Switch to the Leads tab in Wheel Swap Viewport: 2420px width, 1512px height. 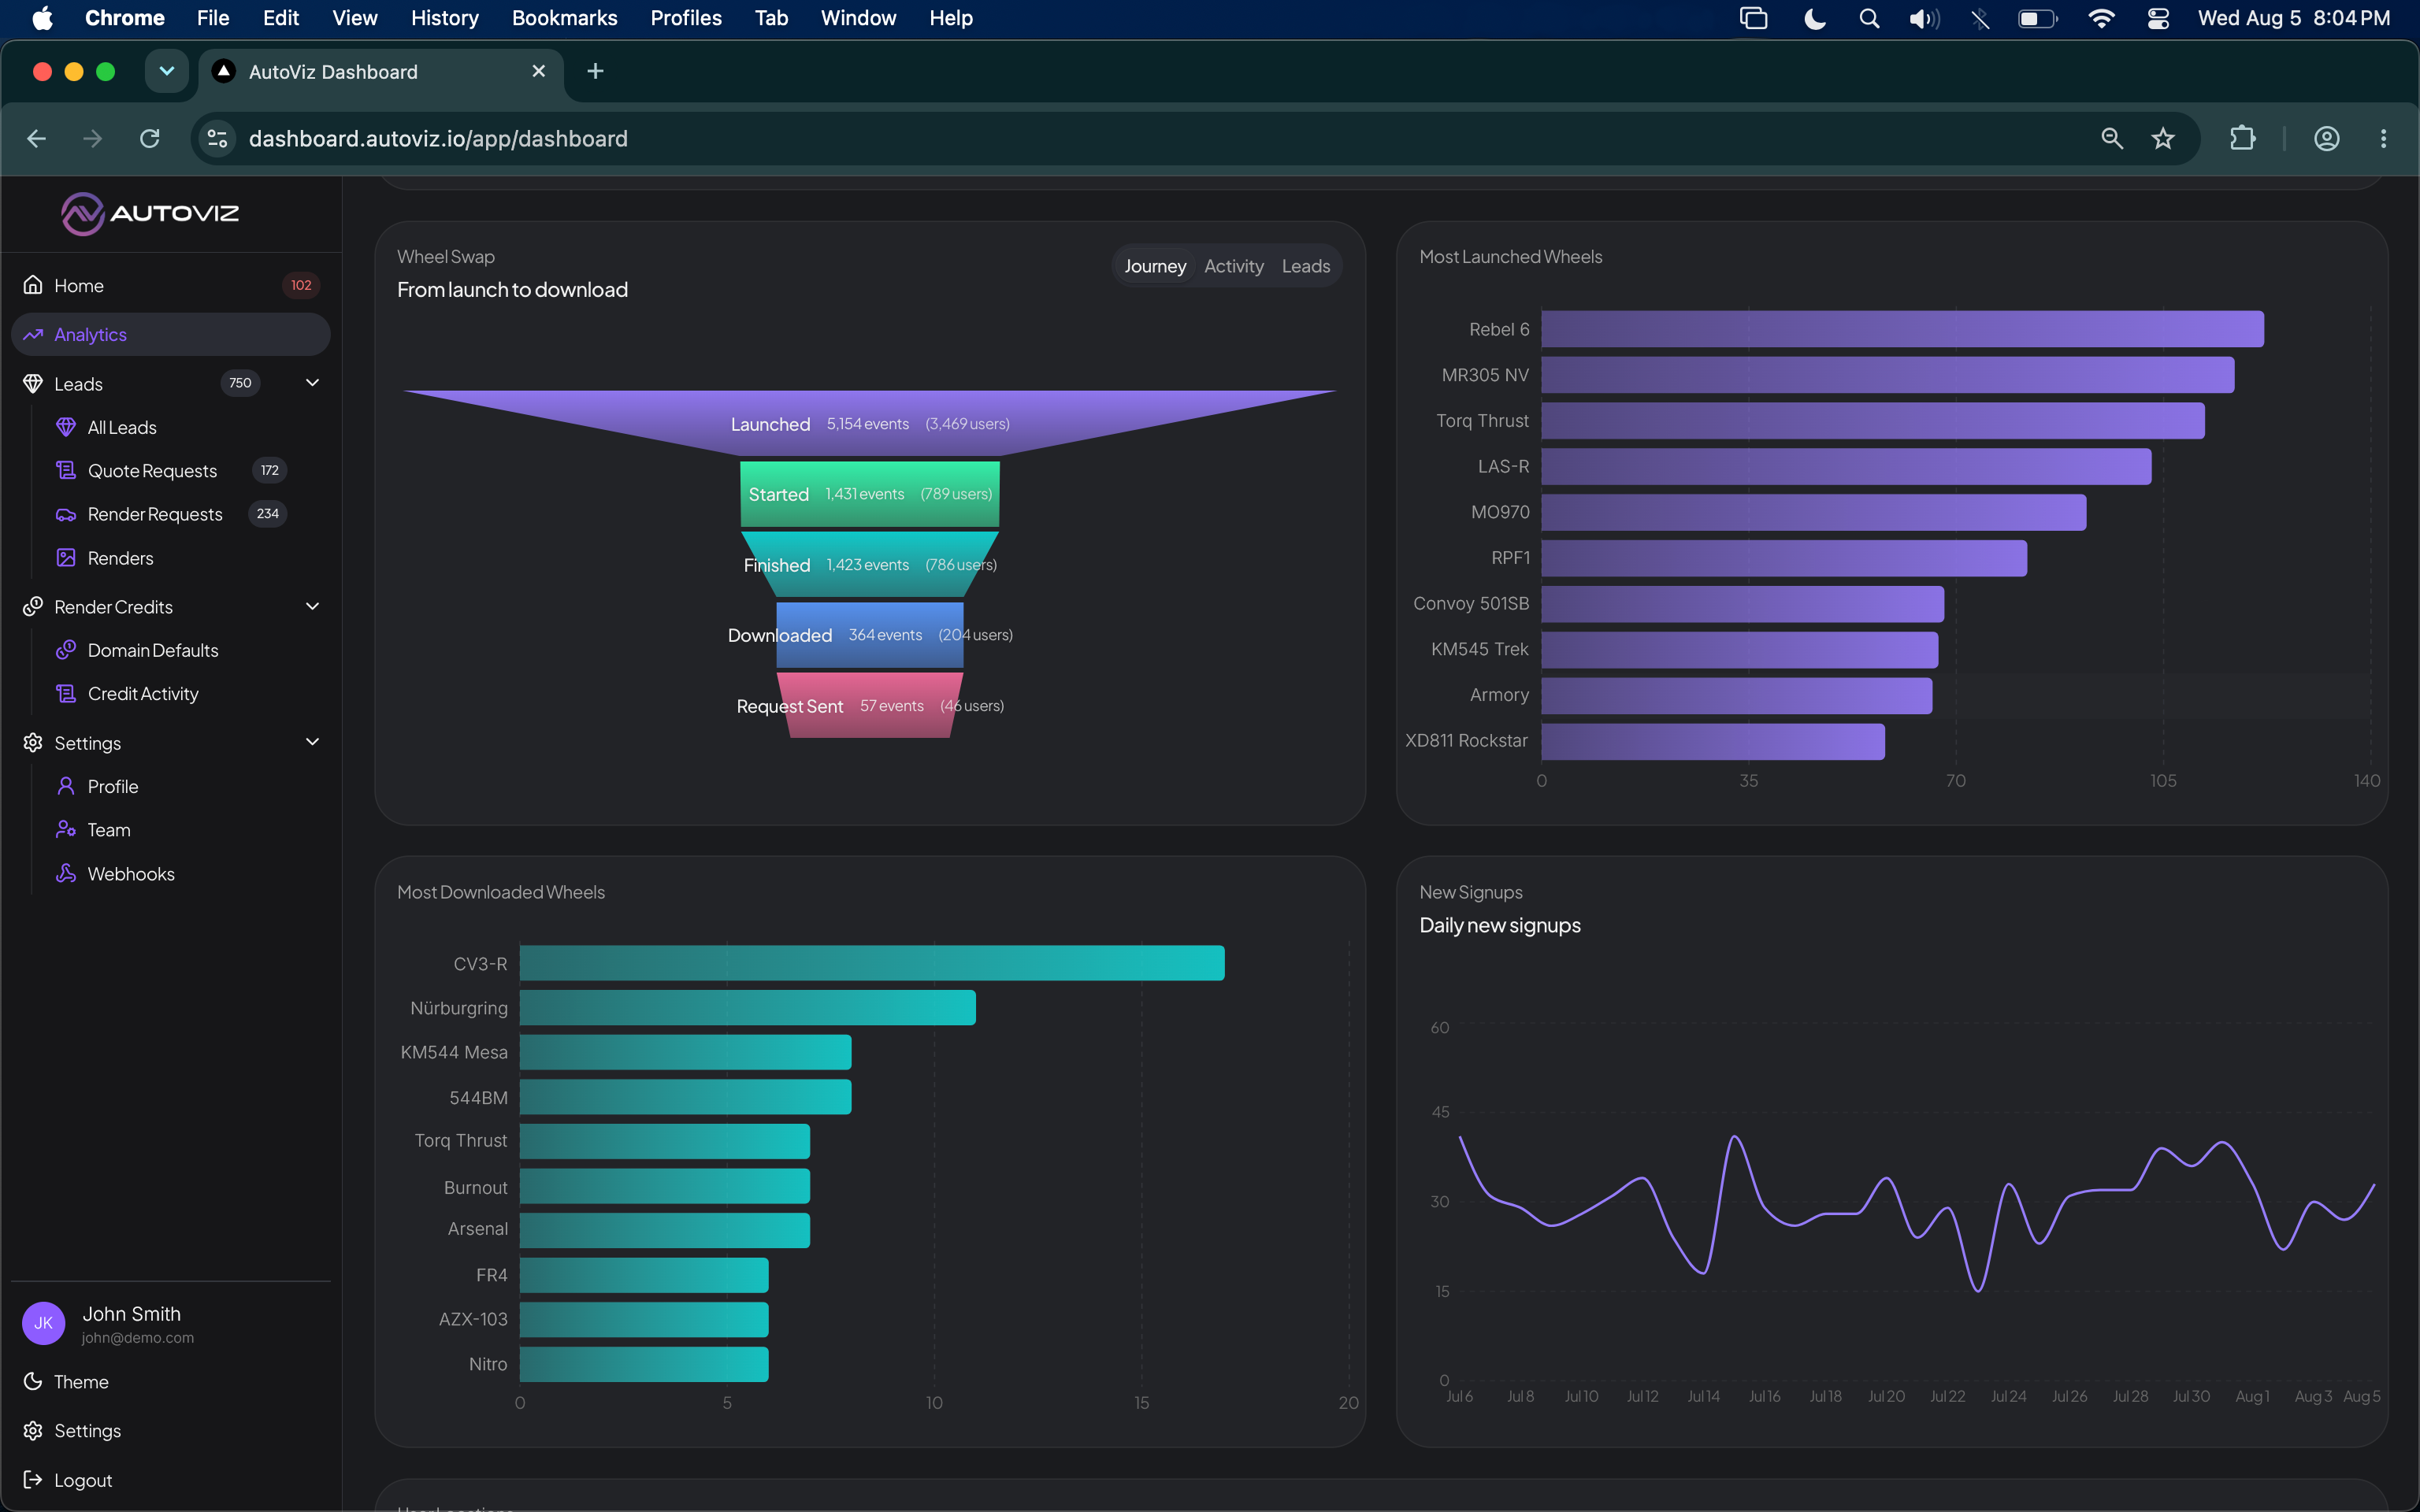point(1306,266)
